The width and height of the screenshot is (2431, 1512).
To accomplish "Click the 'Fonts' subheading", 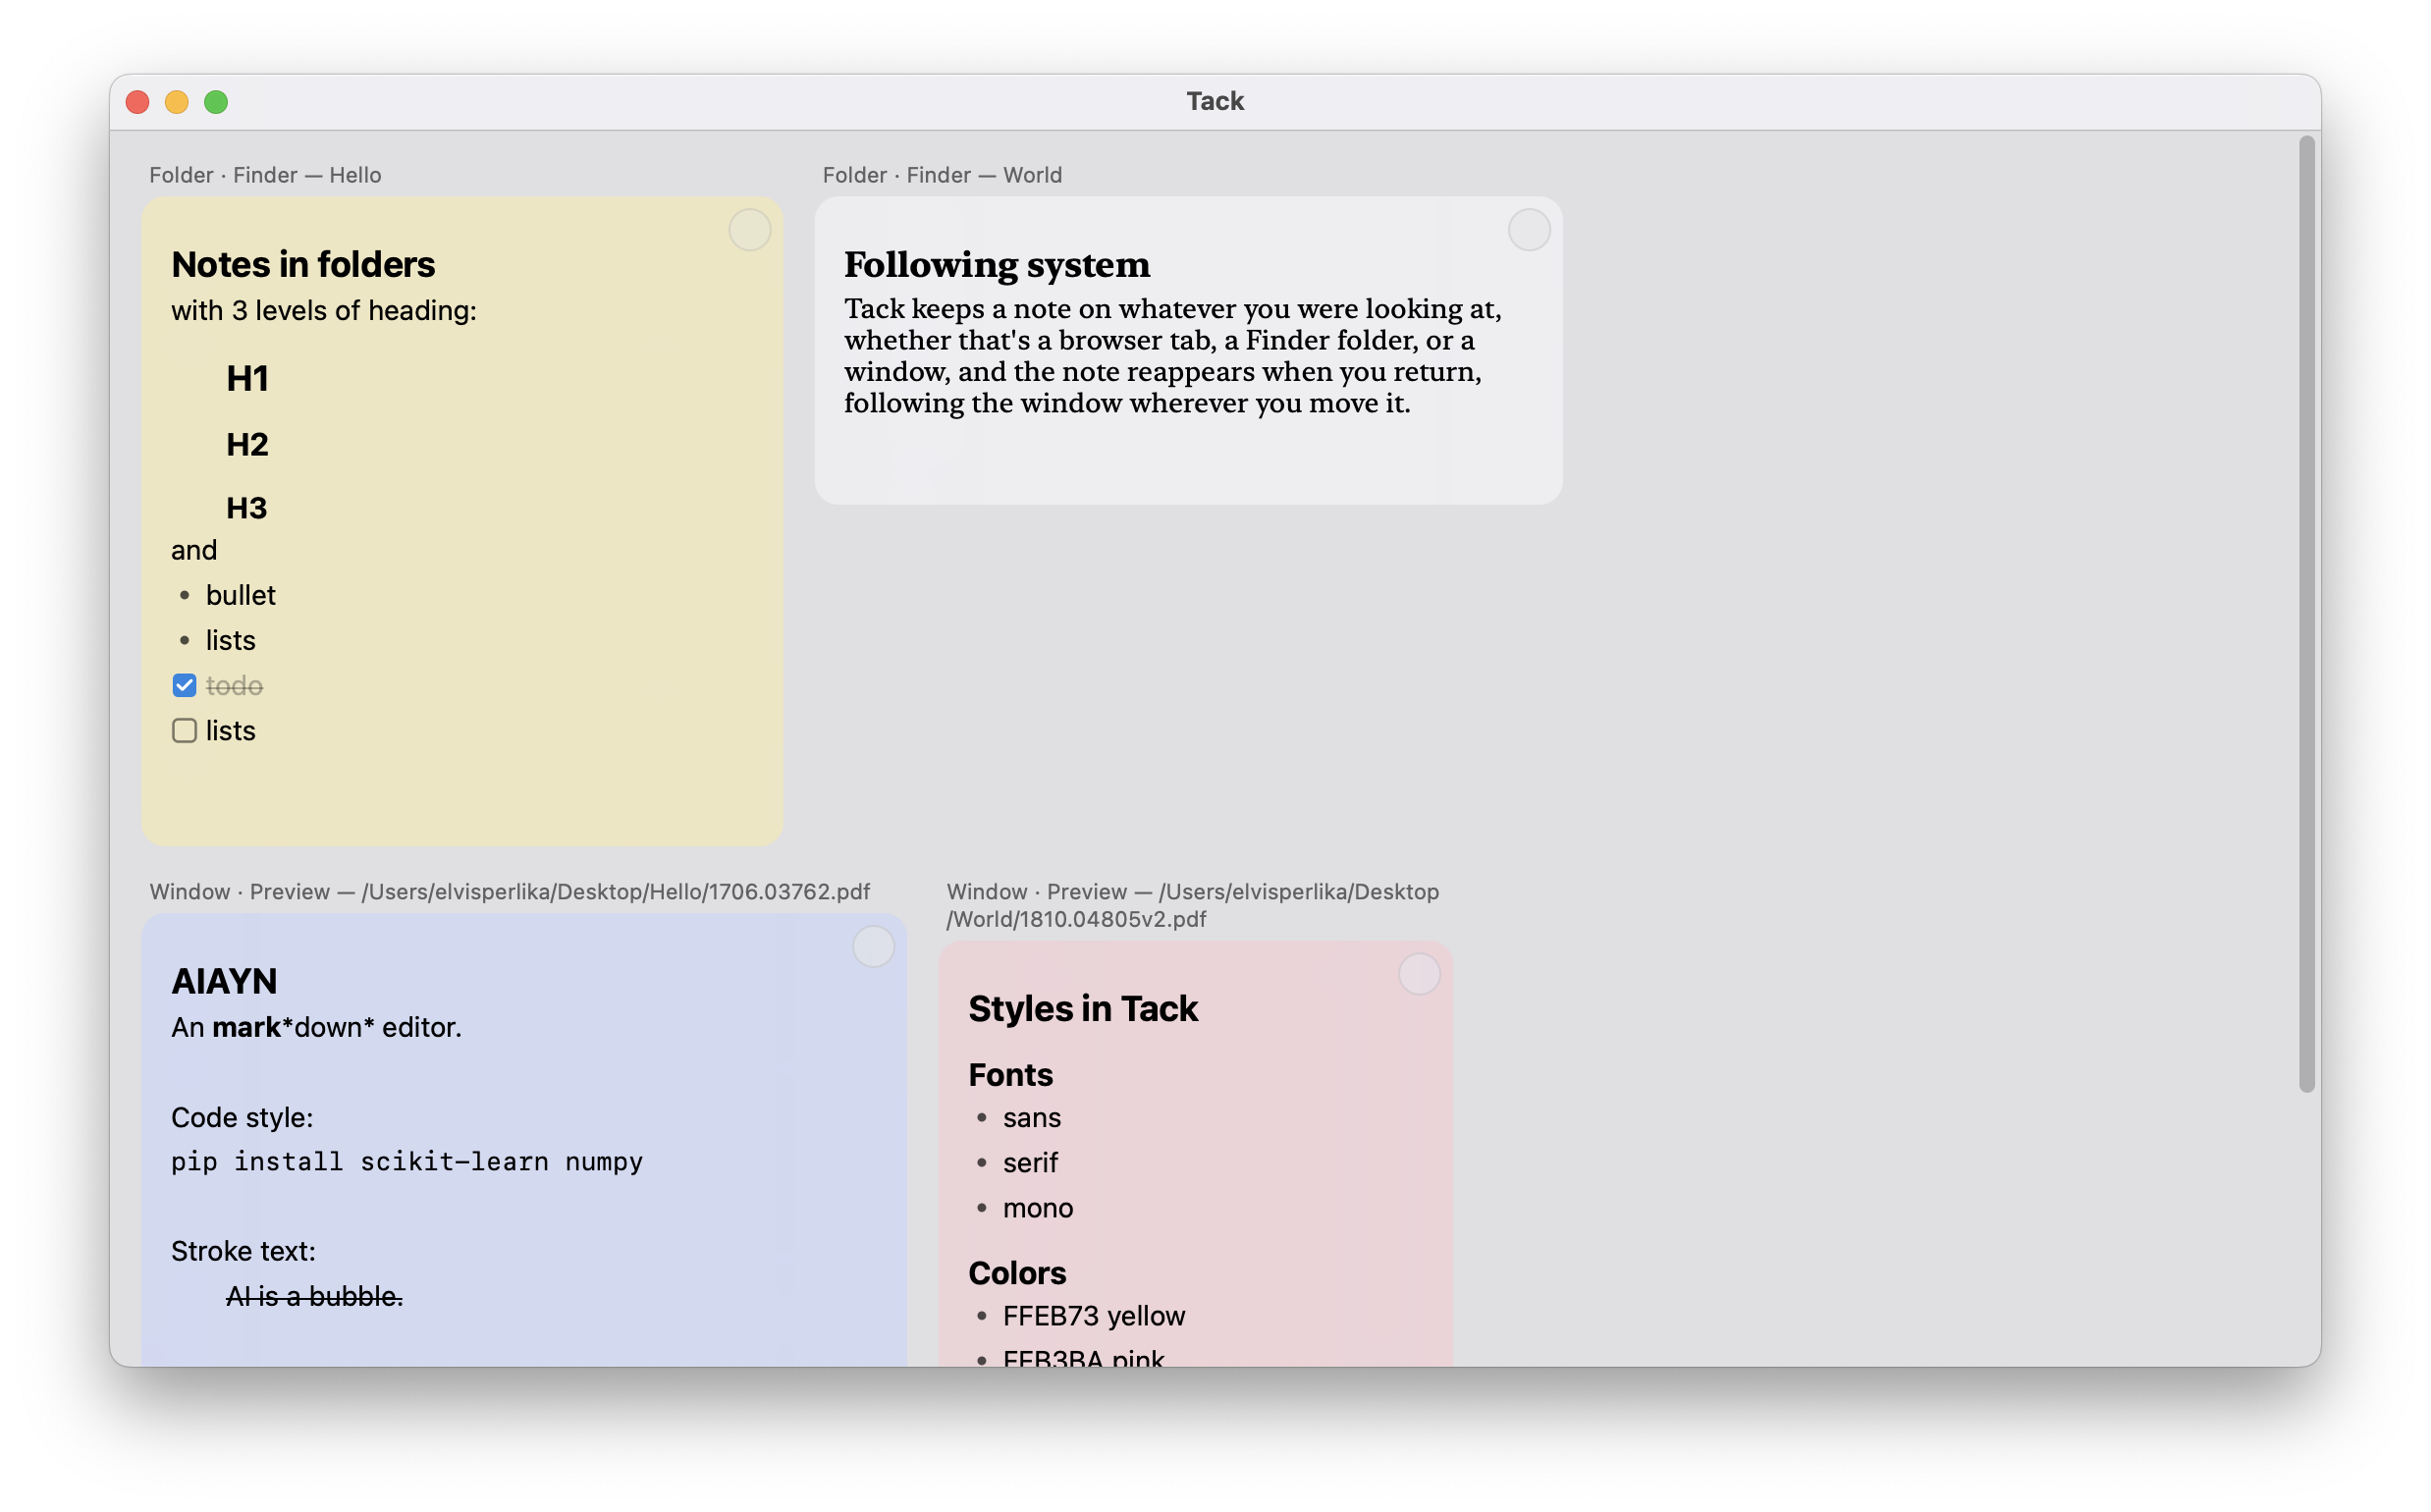I will 1010,1075.
